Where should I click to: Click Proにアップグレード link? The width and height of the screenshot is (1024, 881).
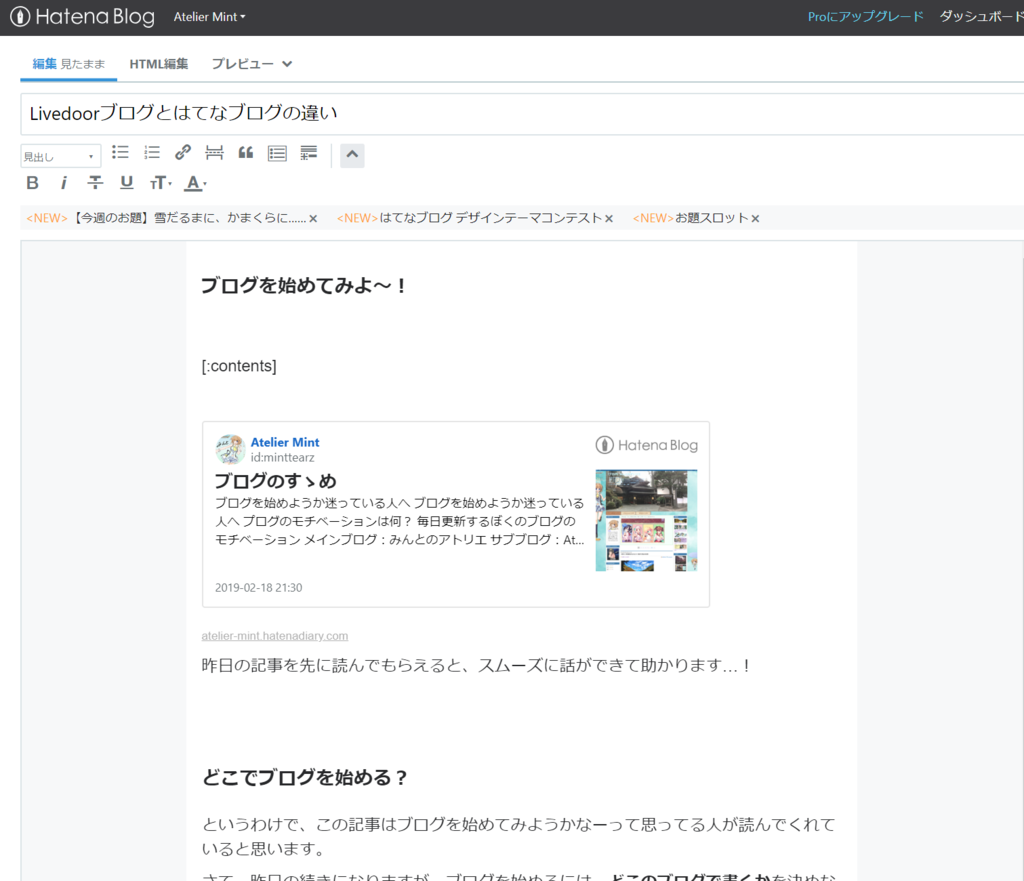865,16
